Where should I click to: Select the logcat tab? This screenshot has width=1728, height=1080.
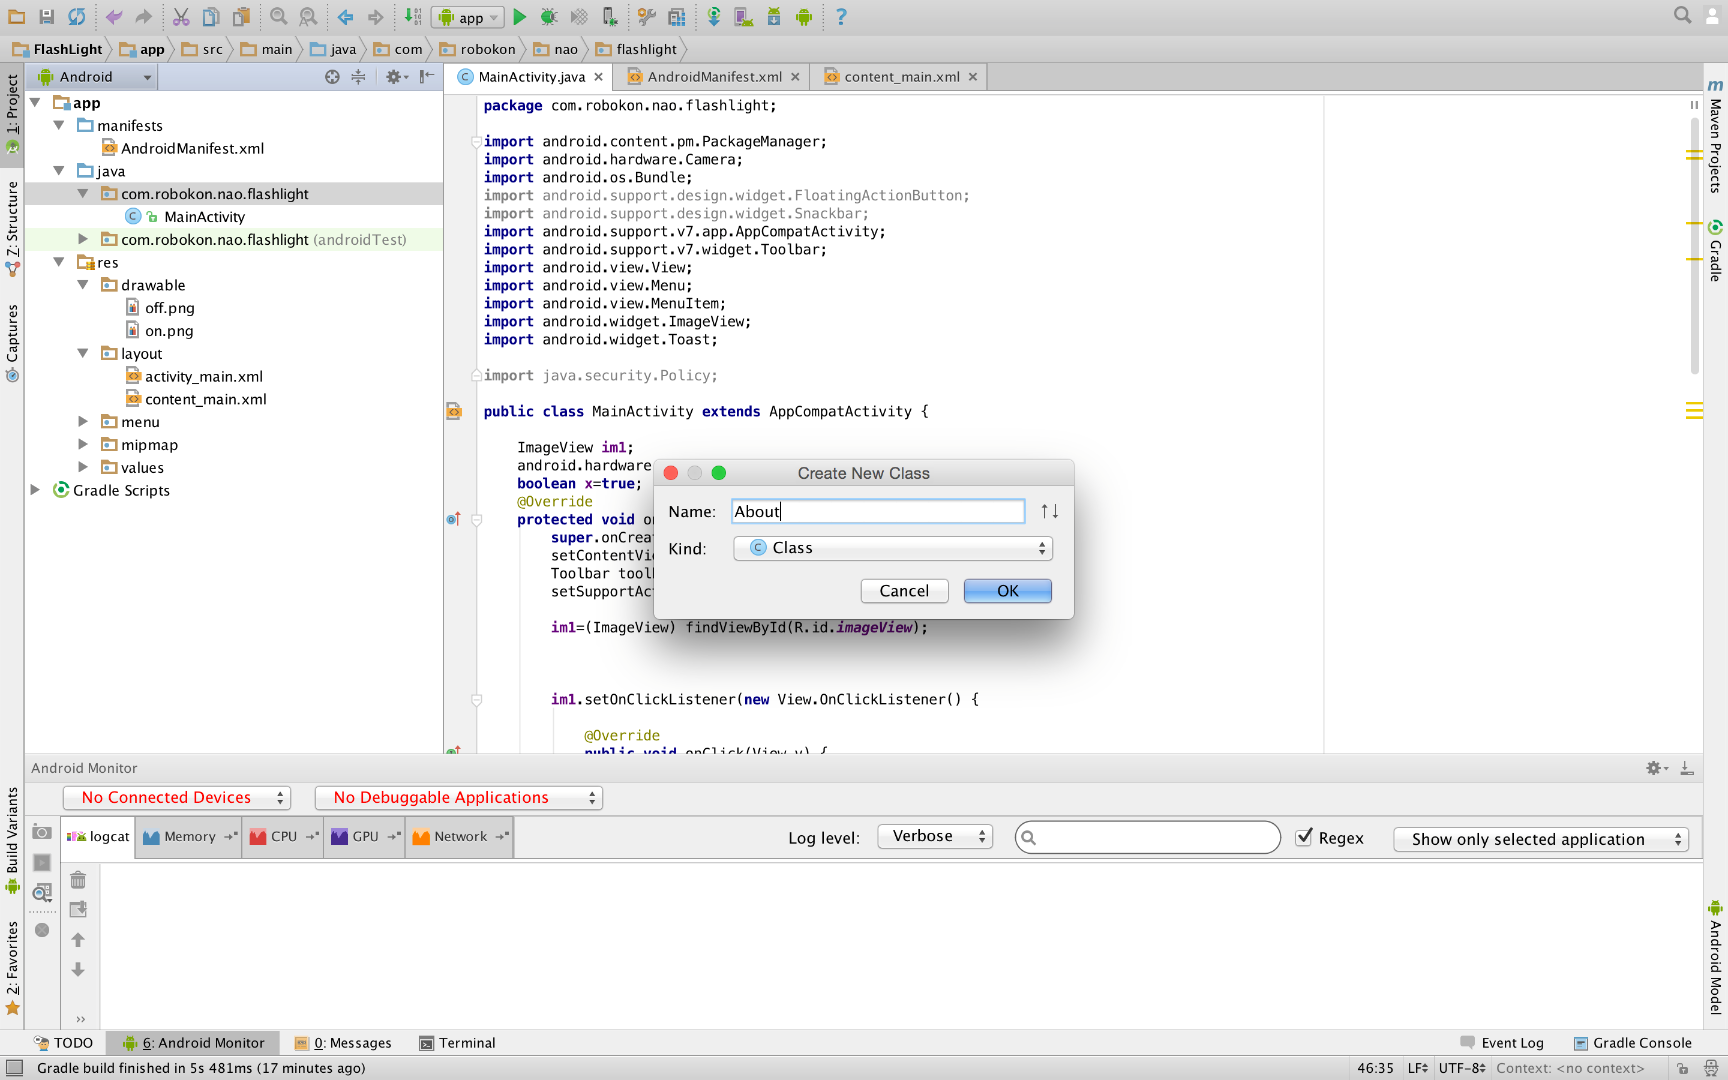coord(99,837)
